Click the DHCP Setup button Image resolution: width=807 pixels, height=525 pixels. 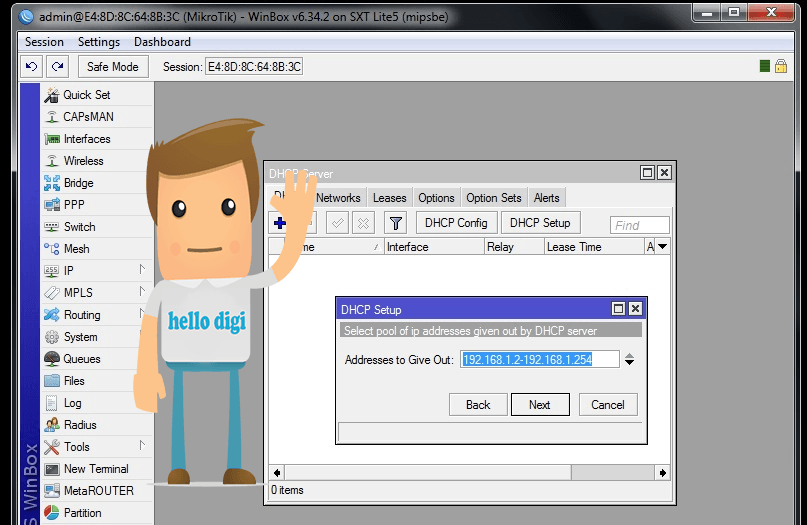pos(540,223)
